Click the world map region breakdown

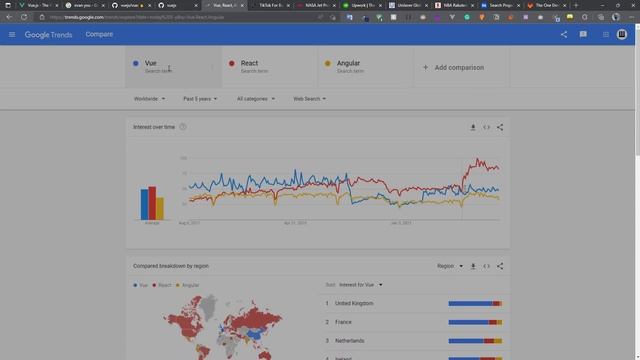pyautogui.click(x=224, y=327)
